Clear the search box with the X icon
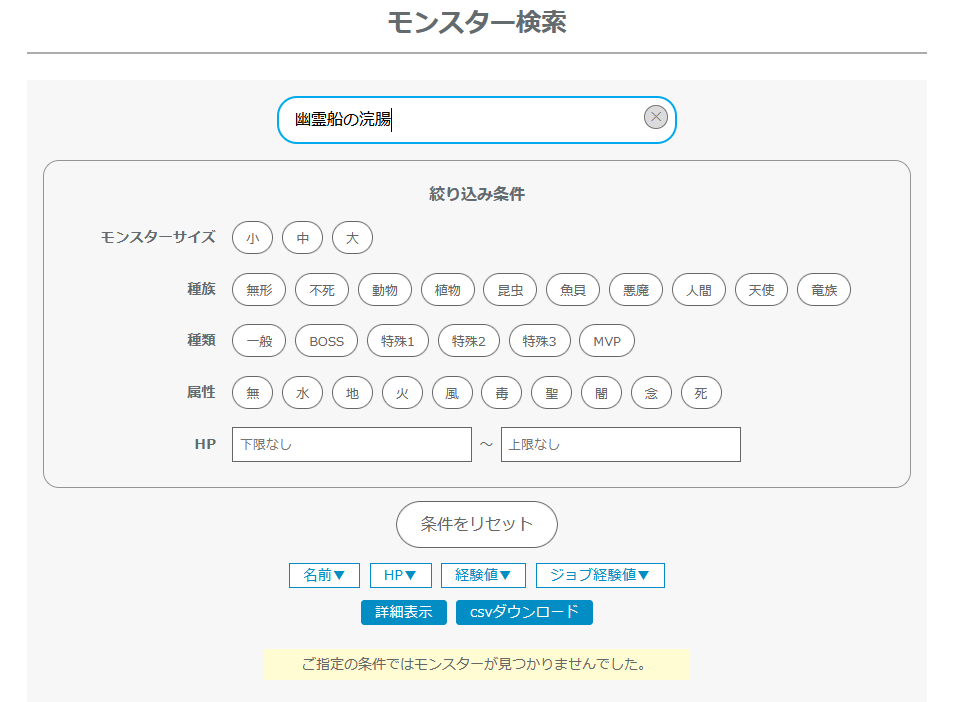This screenshot has height=702, width=972. click(x=655, y=118)
